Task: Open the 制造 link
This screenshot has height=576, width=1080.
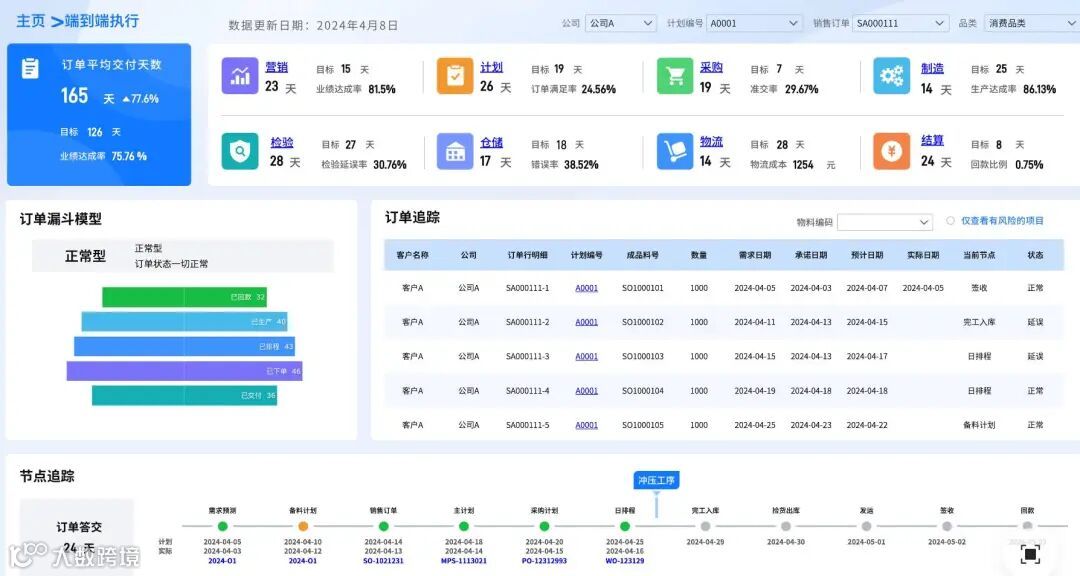Action: (x=932, y=68)
